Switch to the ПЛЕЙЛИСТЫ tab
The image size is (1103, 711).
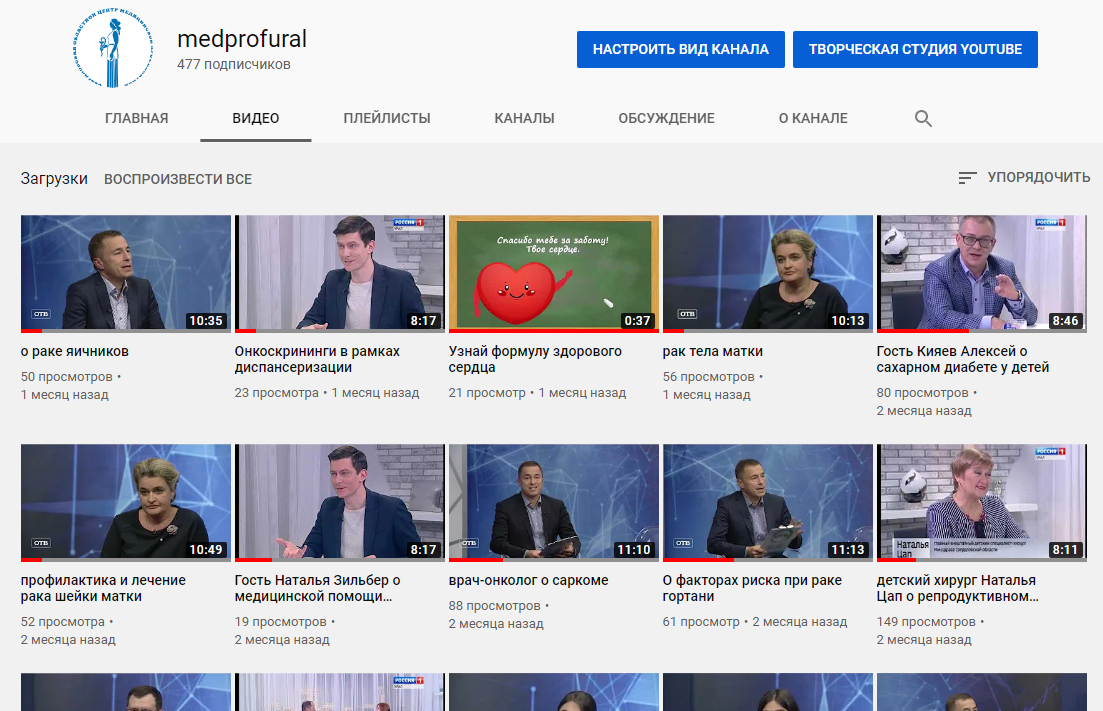tap(386, 118)
